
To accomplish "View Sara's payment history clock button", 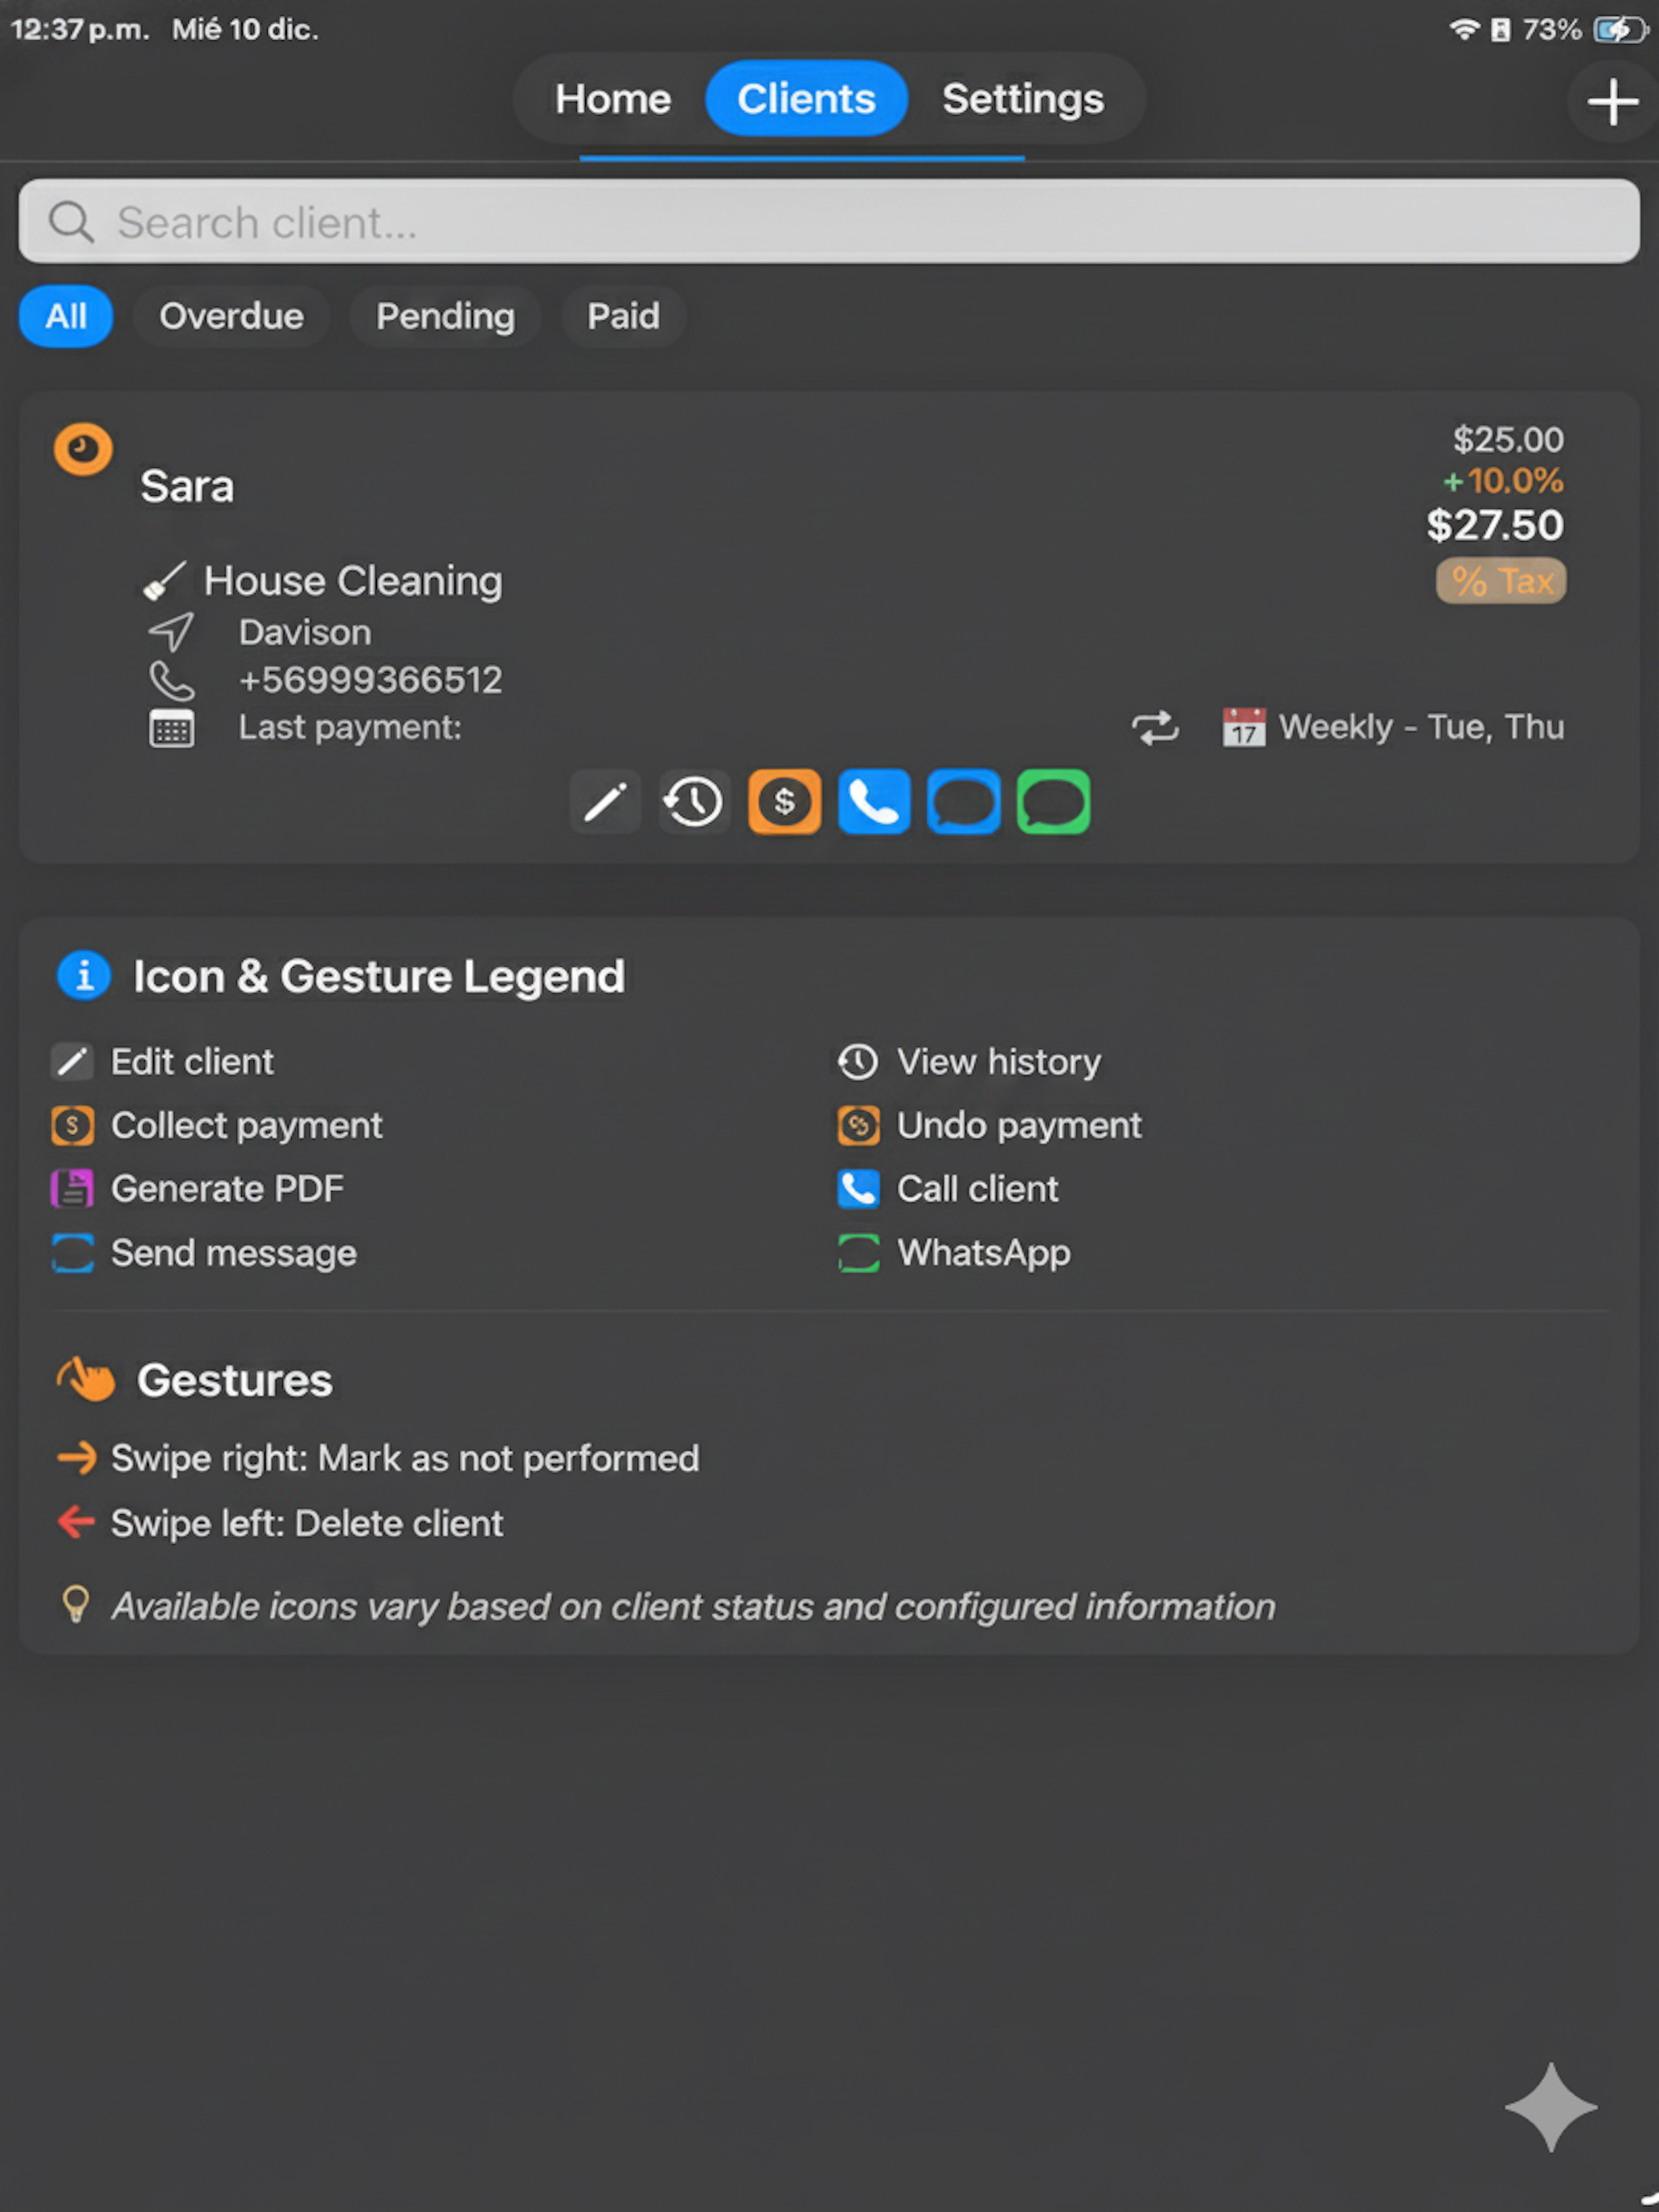I will 694,801.
